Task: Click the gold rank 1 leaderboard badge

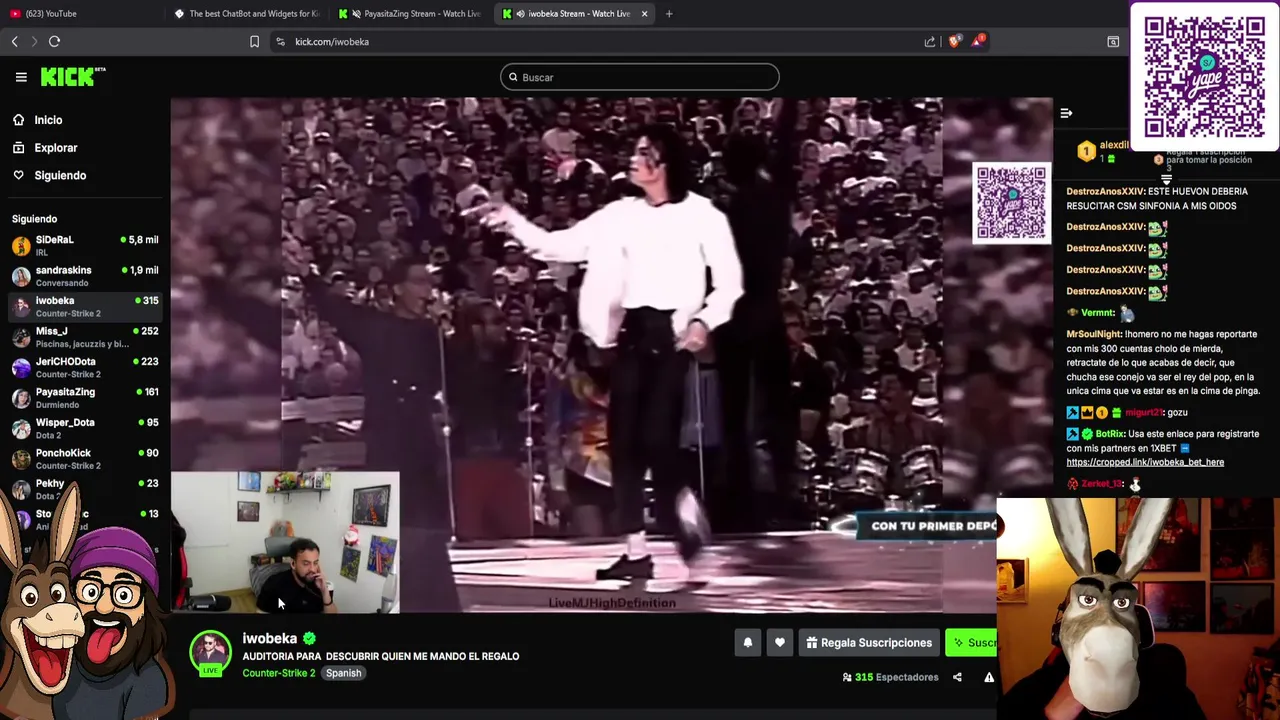Action: [x=1086, y=152]
